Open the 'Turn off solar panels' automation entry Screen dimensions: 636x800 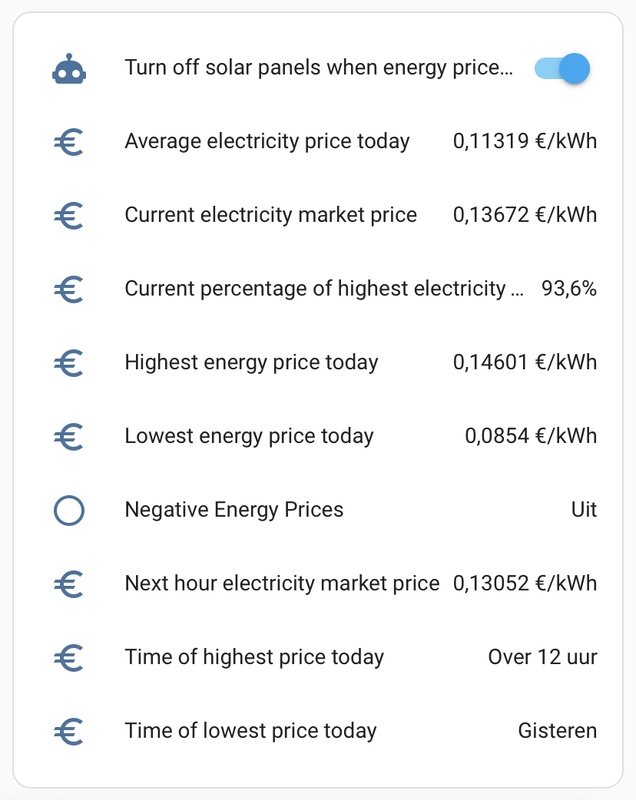pos(318,68)
